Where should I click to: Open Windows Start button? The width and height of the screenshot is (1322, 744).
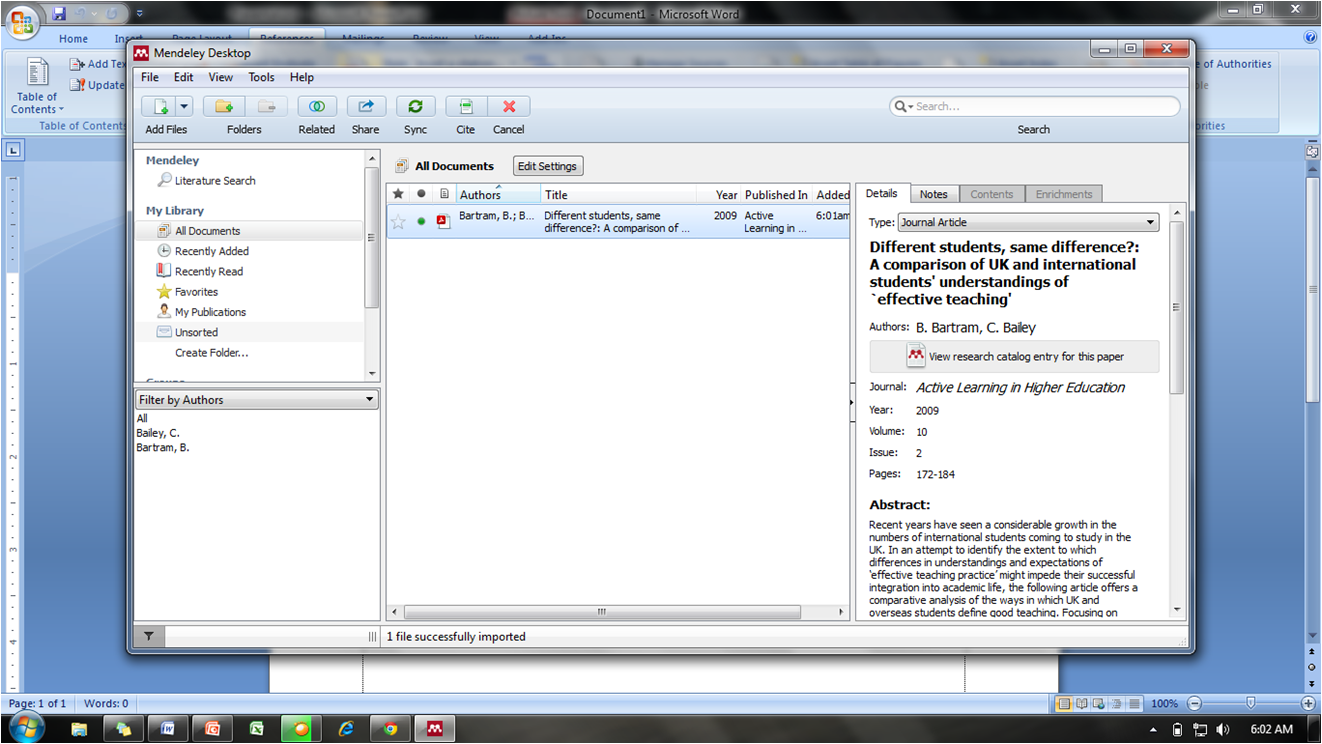(x=26, y=729)
